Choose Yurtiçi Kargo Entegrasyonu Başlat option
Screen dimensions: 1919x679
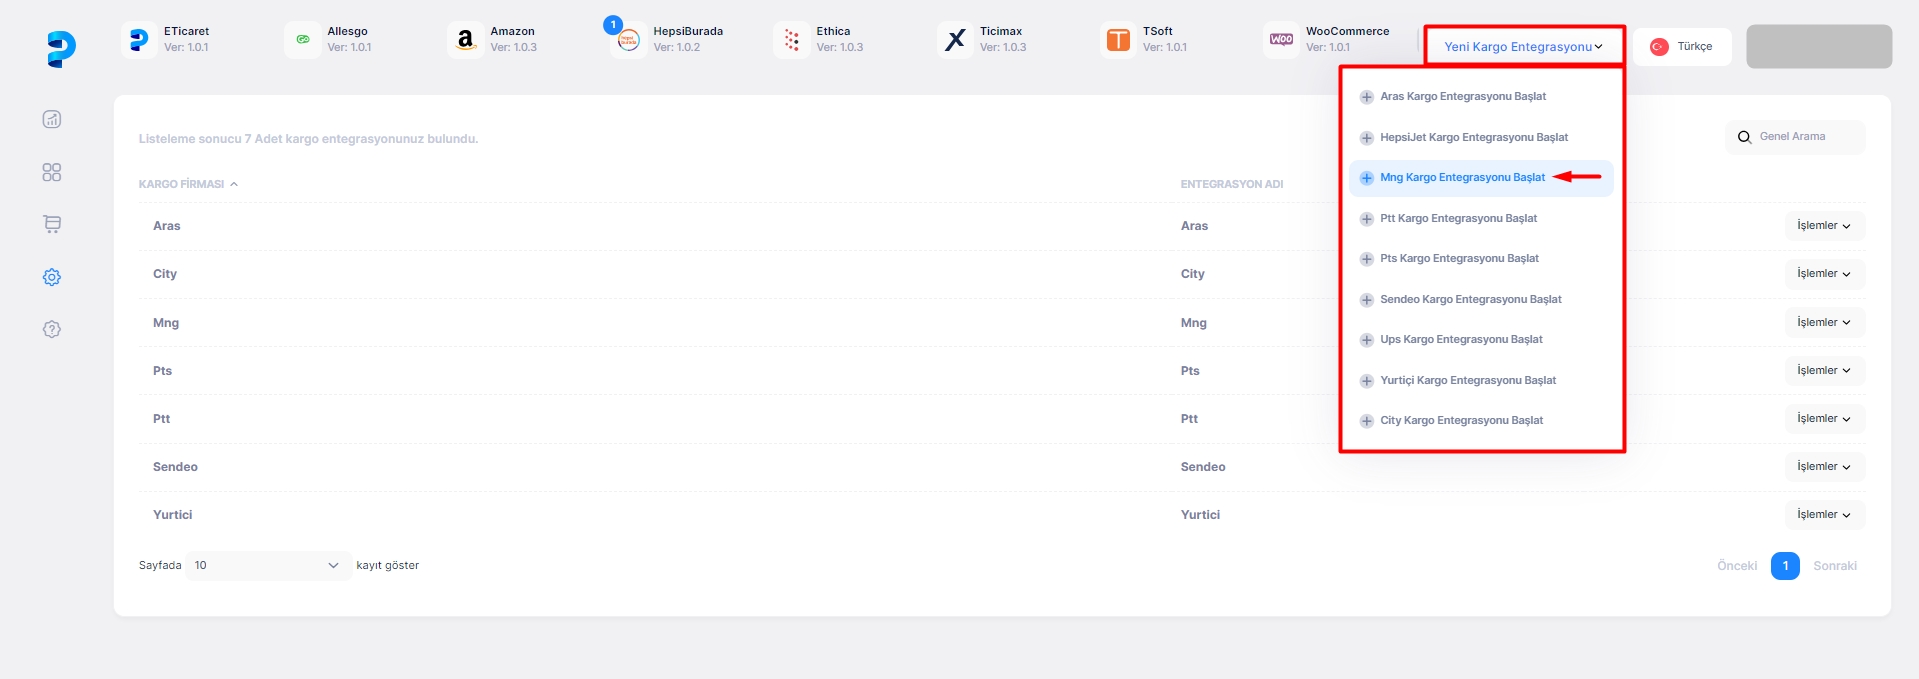click(x=1467, y=381)
